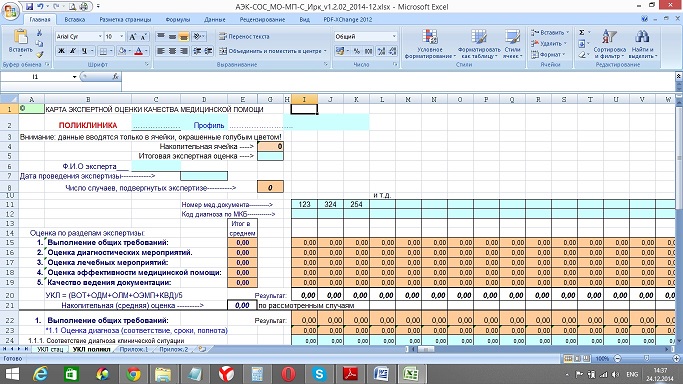Open the number format dropdown (Общий)
The image size is (683, 384).
(394, 37)
